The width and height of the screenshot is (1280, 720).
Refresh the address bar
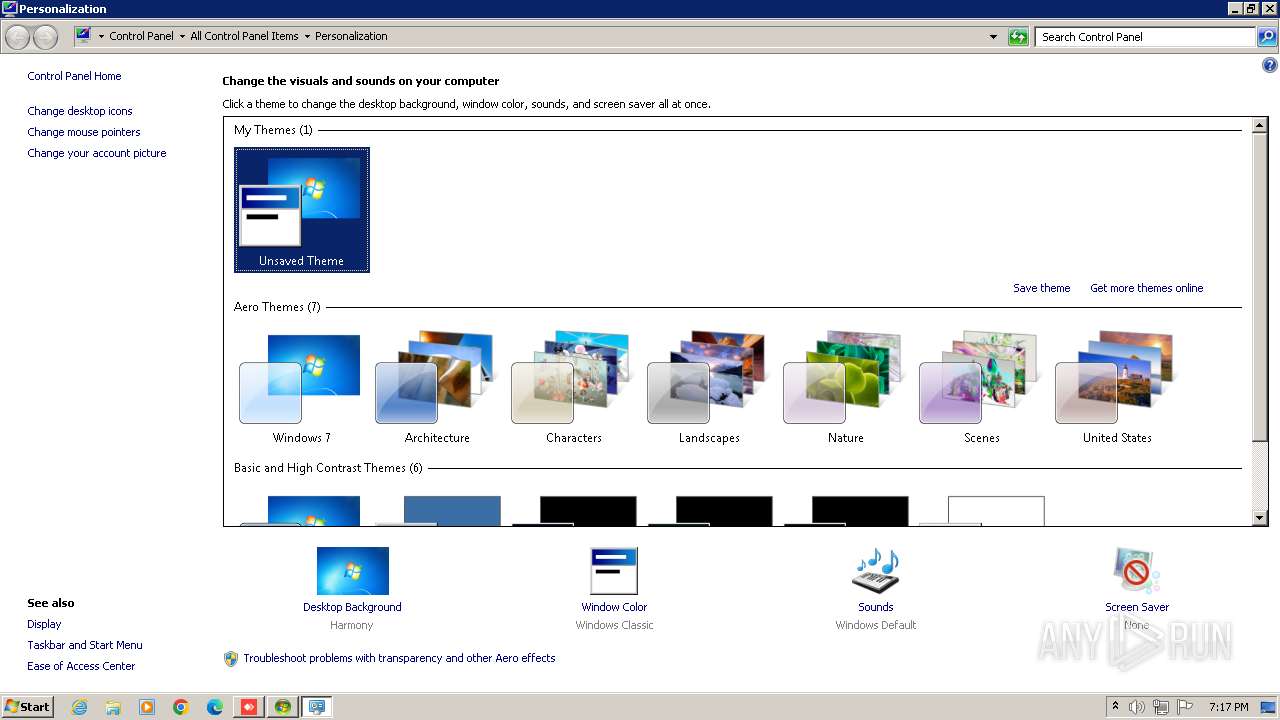pyautogui.click(x=1018, y=37)
